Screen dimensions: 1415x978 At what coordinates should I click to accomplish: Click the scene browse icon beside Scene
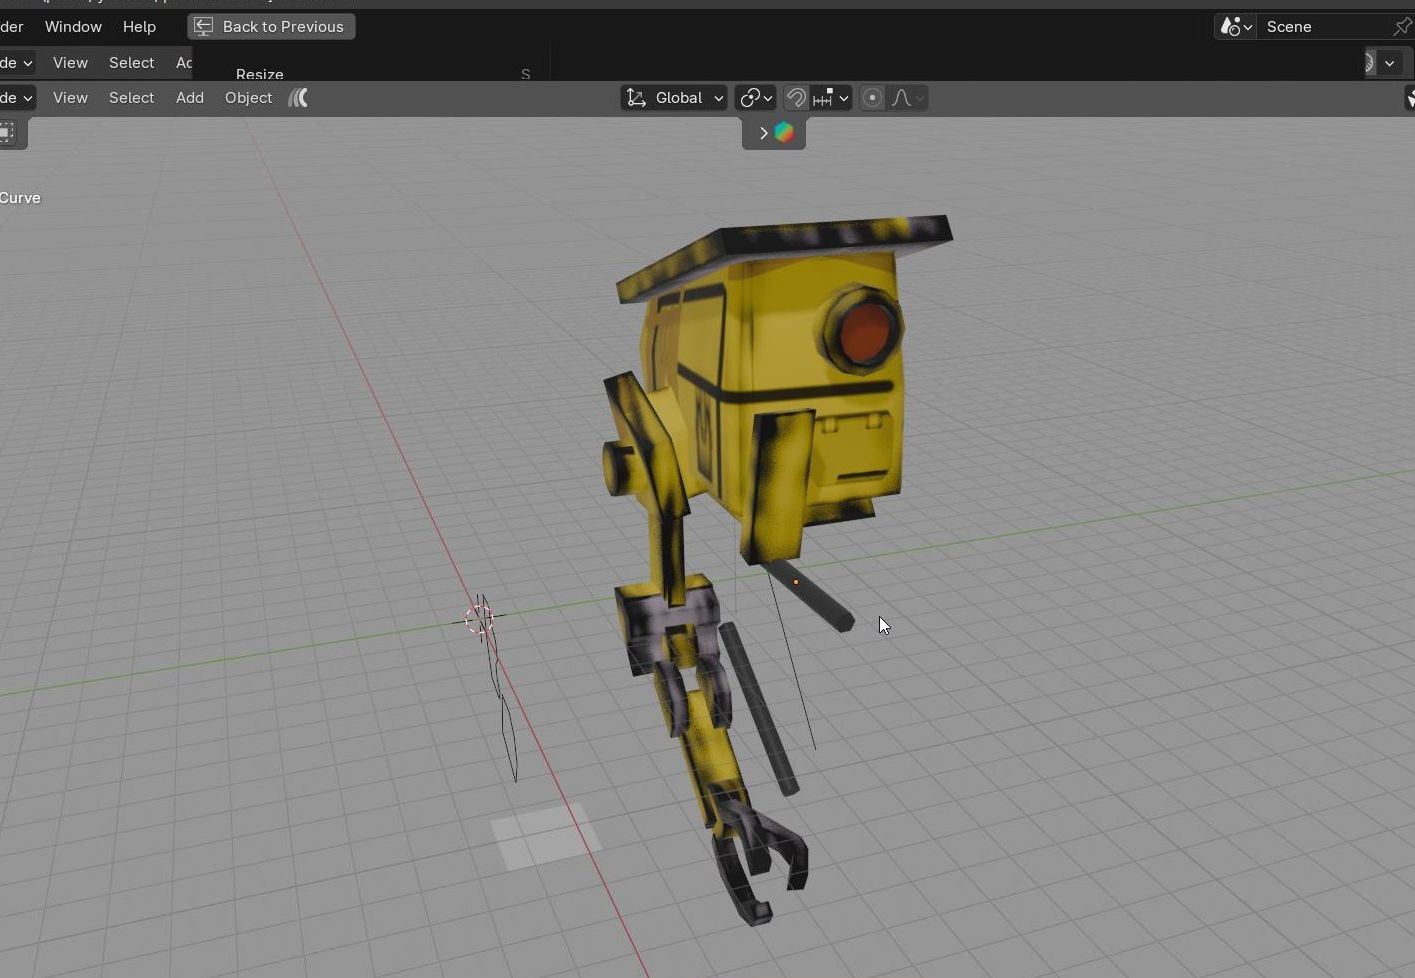[x=1235, y=27]
